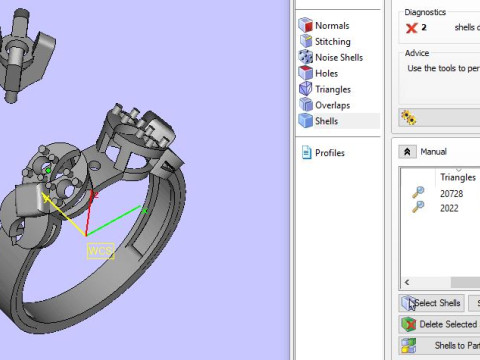Click the horizontal scrollbar thumb in shell list

coord(465,282)
